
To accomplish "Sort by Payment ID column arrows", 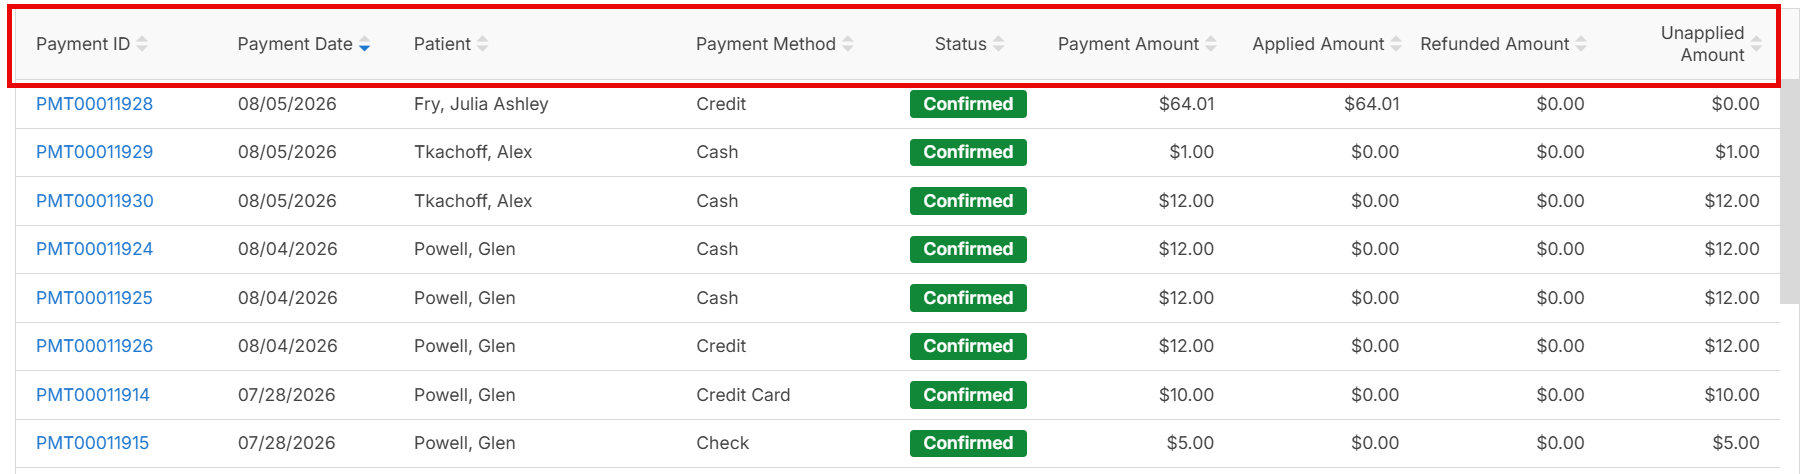I will pos(142,44).
